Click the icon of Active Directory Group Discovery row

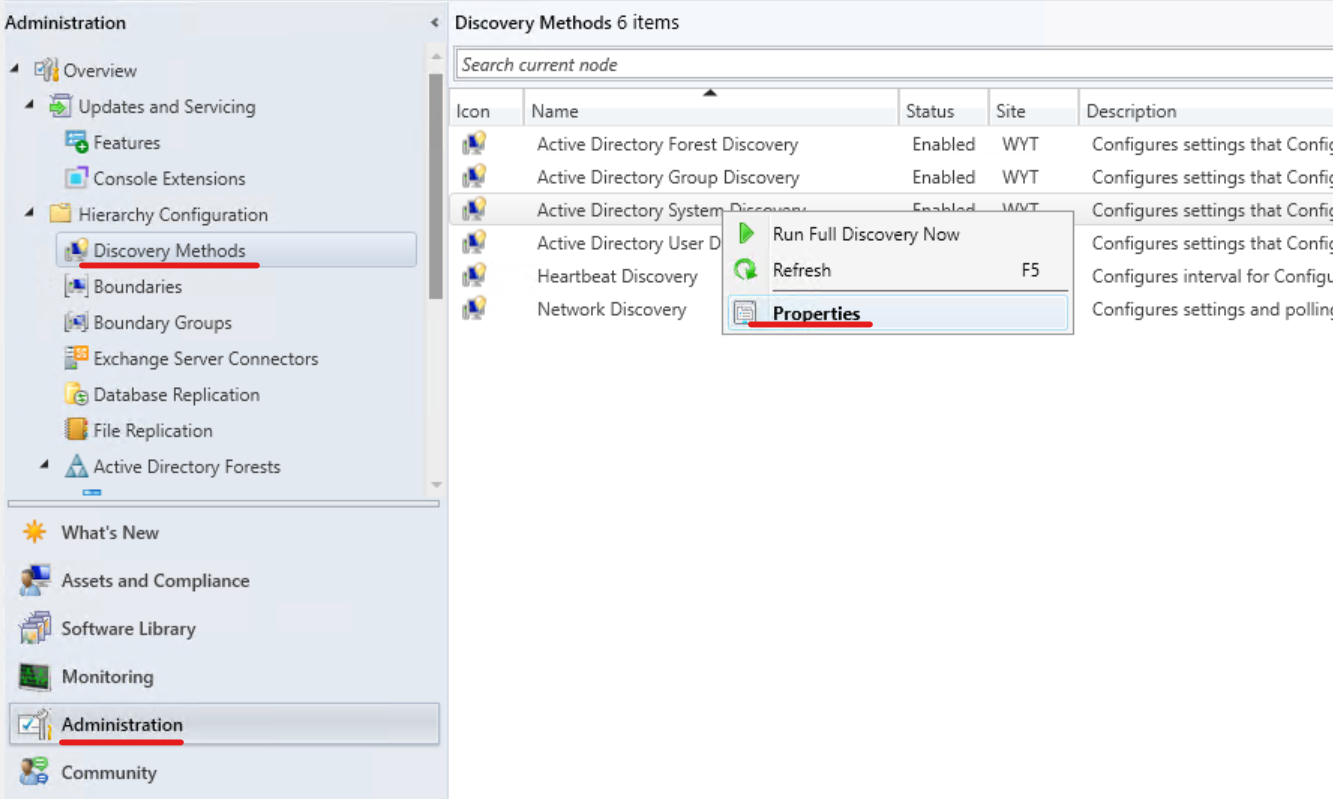click(474, 177)
